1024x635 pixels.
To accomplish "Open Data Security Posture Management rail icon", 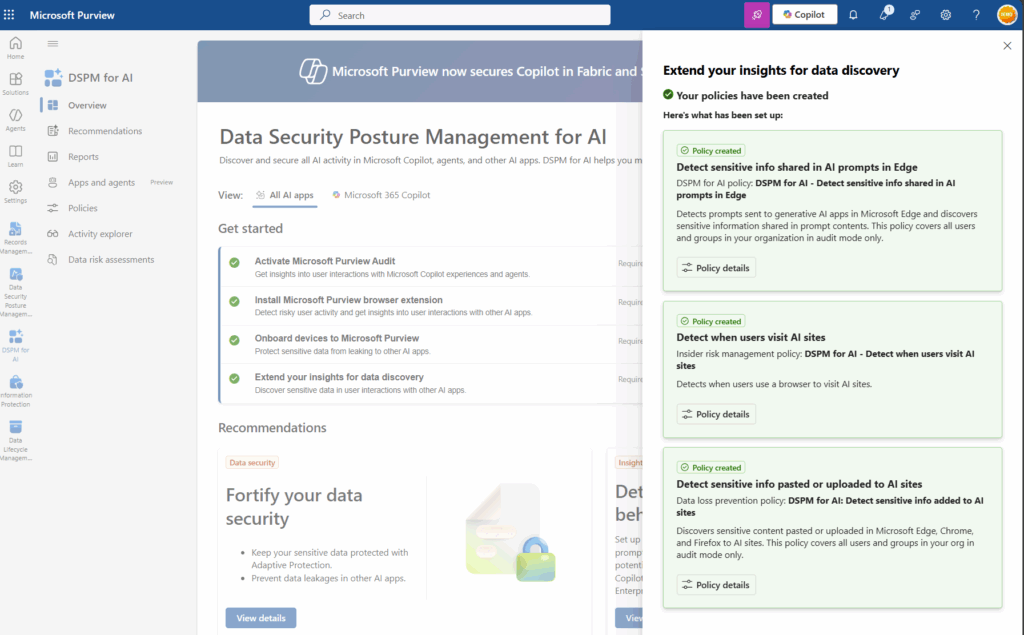I will coord(16,292).
